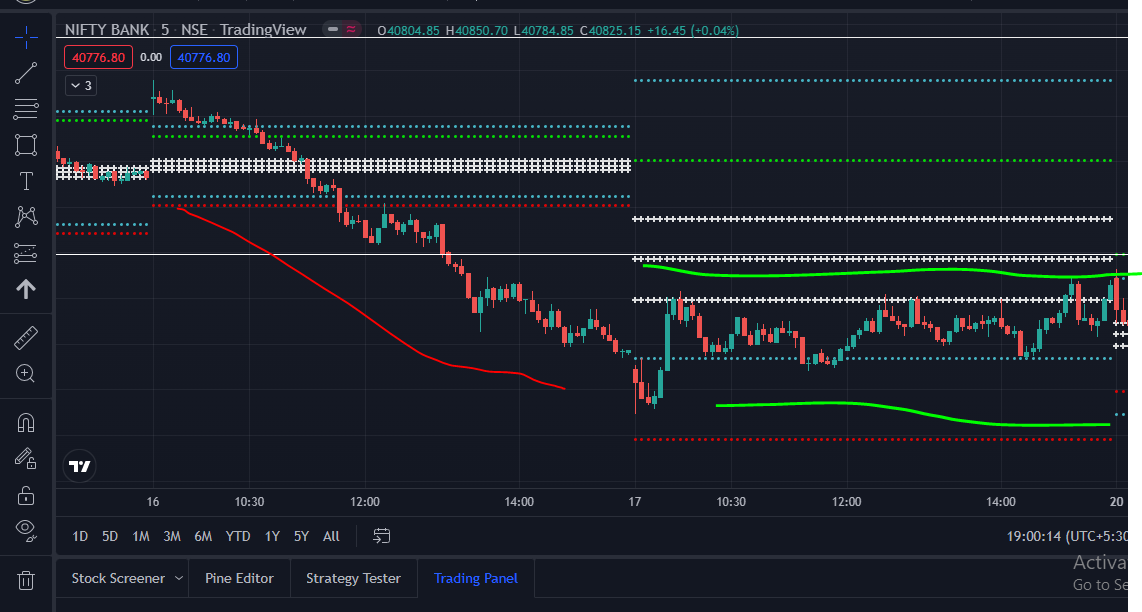This screenshot has width=1142, height=612.
Task: Hide all drawings with eye icon
Action: pyautogui.click(x=25, y=530)
